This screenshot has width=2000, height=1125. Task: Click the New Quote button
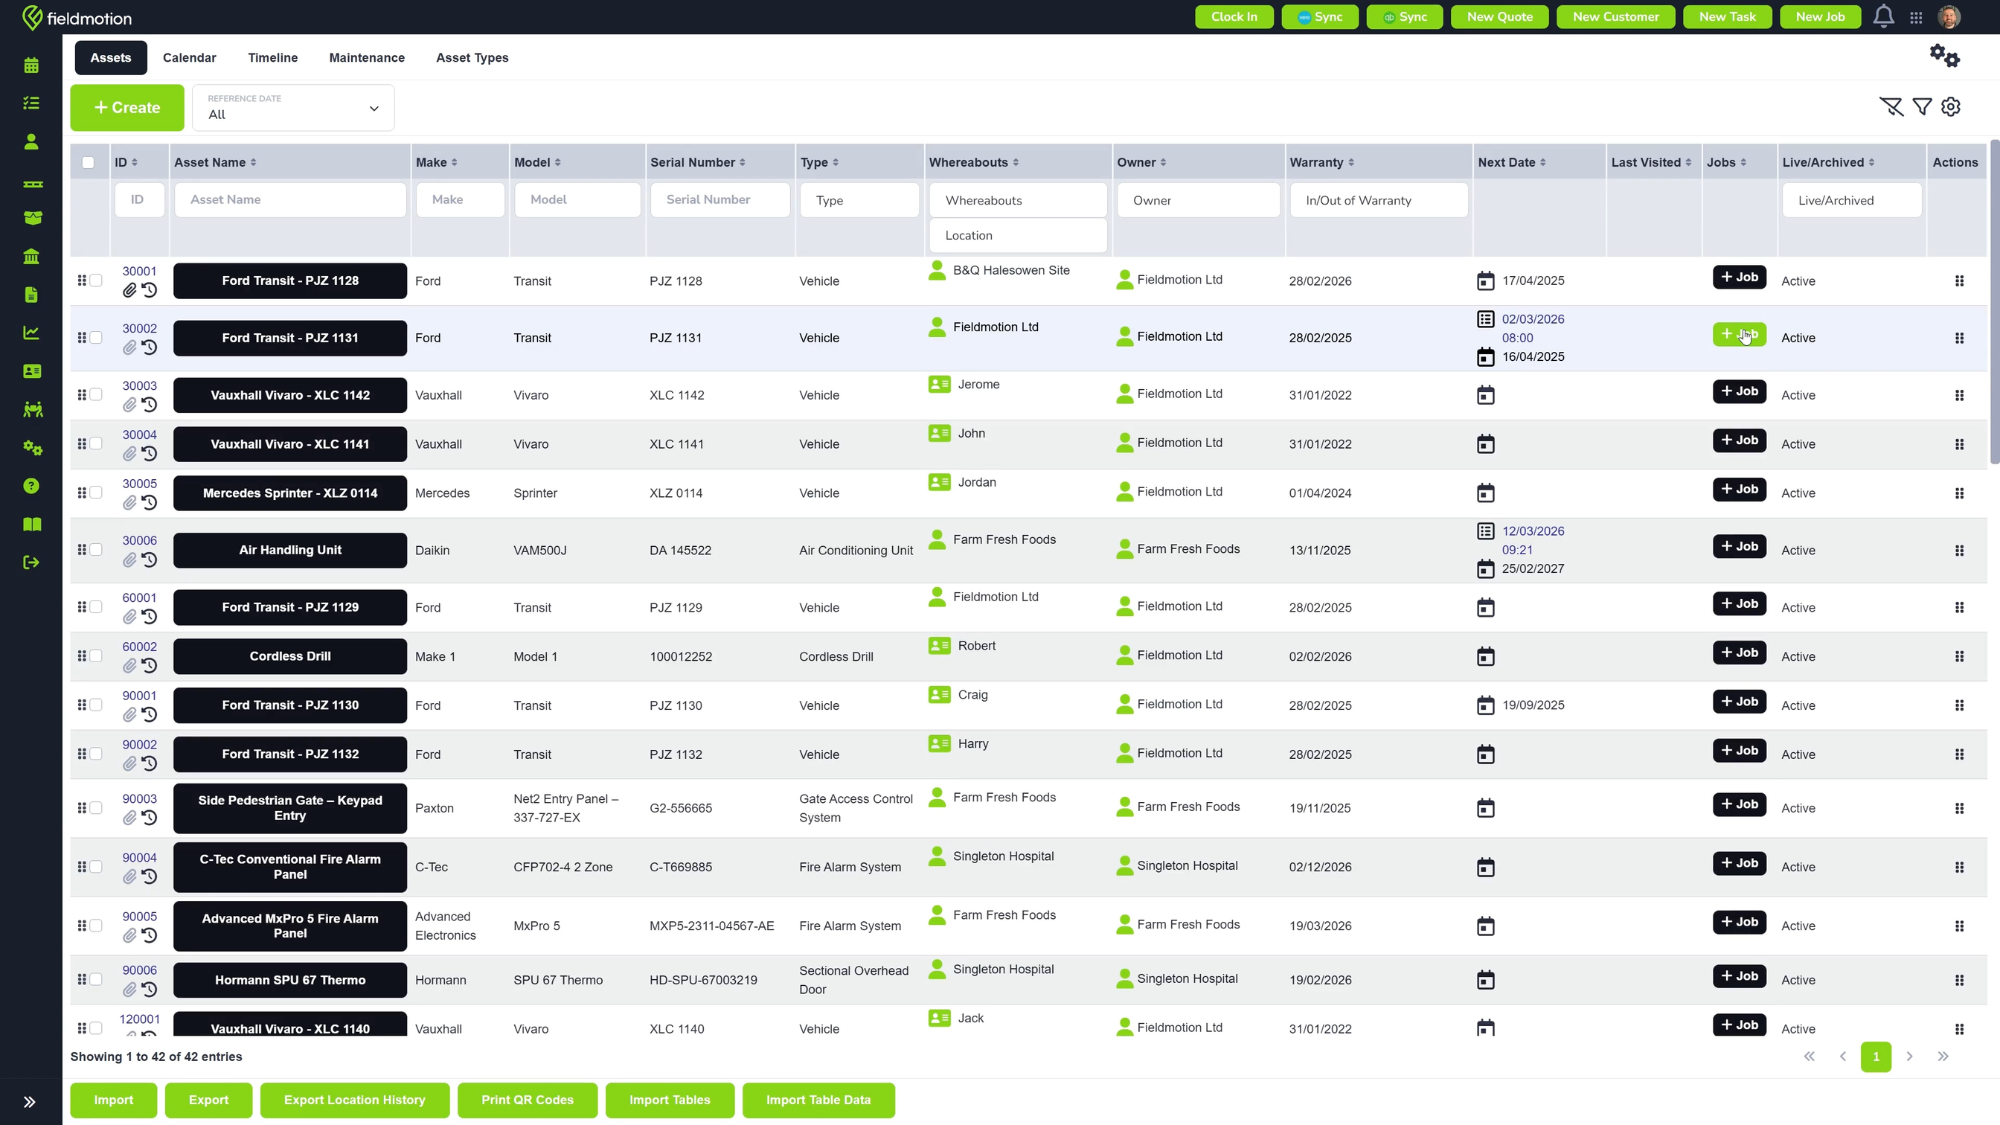pyautogui.click(x=1499, y=17)
